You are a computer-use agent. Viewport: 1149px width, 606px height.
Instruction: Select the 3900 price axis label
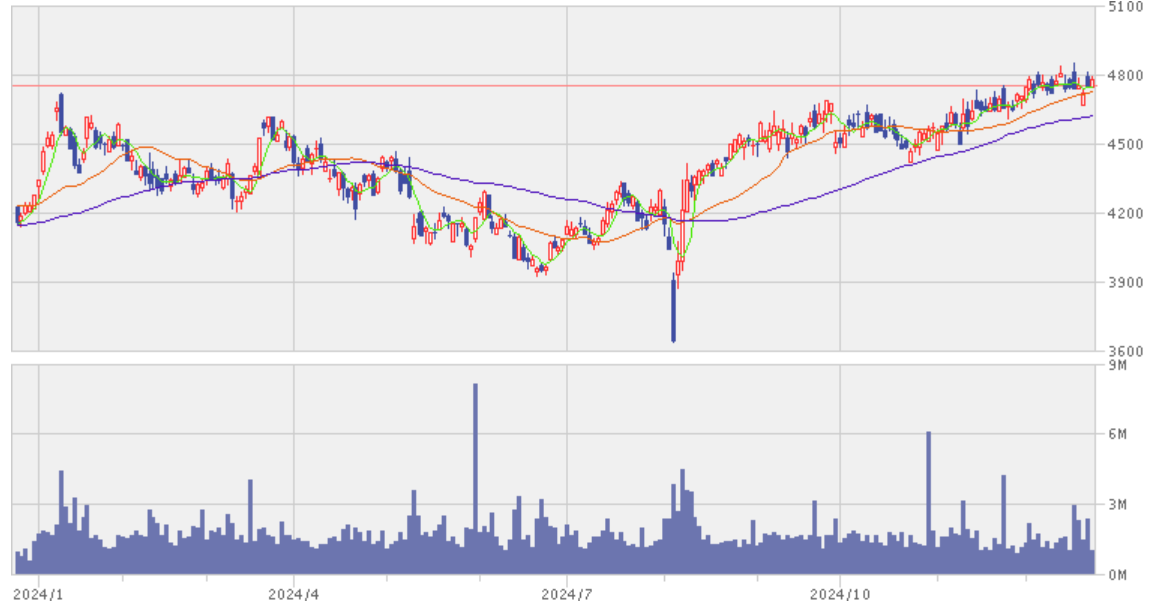[1126, 282]
